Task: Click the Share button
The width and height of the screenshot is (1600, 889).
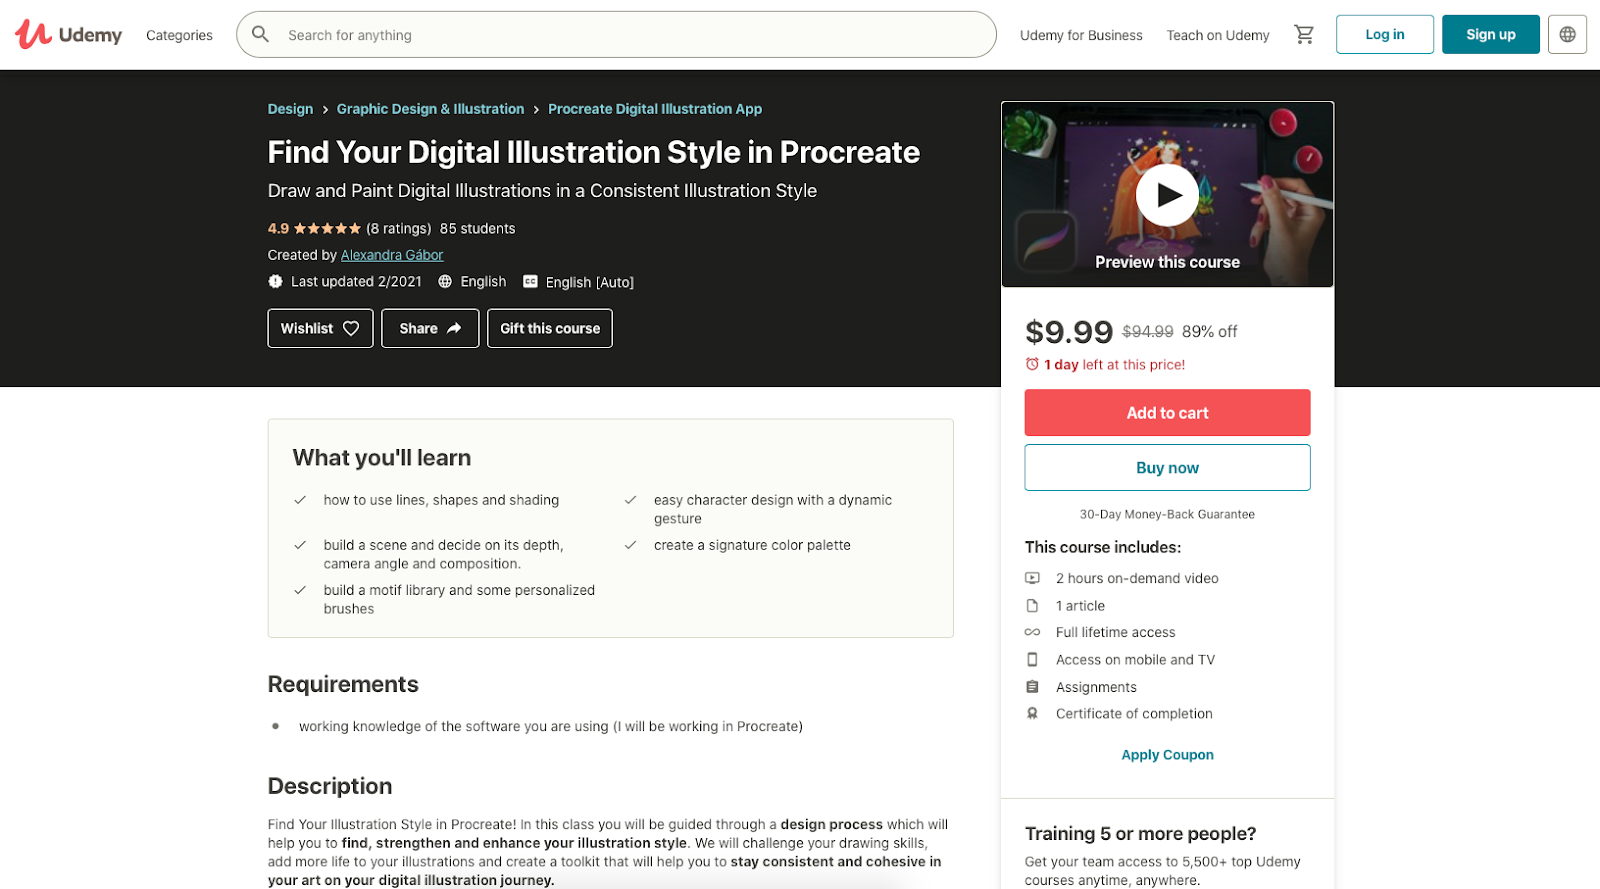Action: (430, 328)
